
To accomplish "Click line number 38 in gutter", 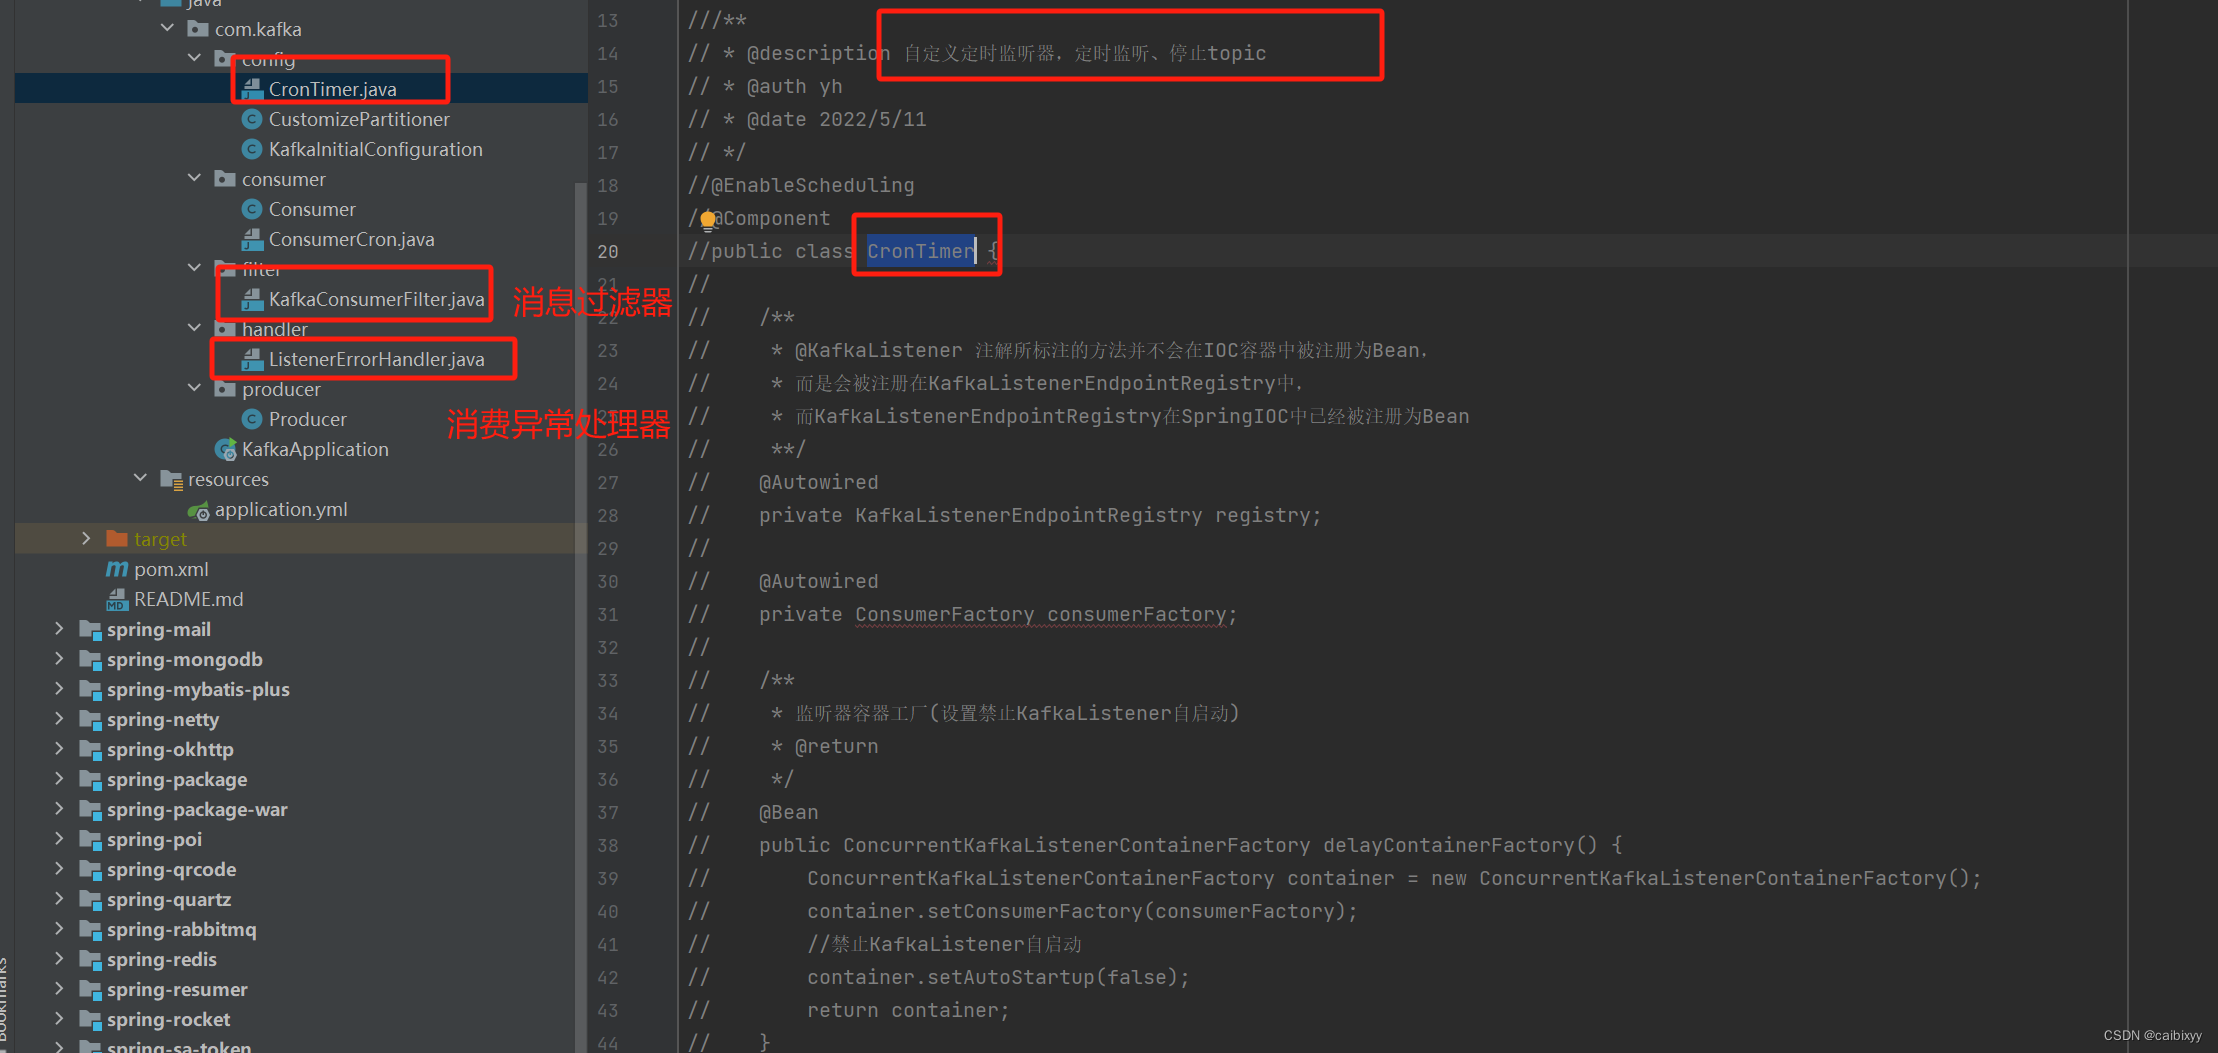I will [608, 846].
